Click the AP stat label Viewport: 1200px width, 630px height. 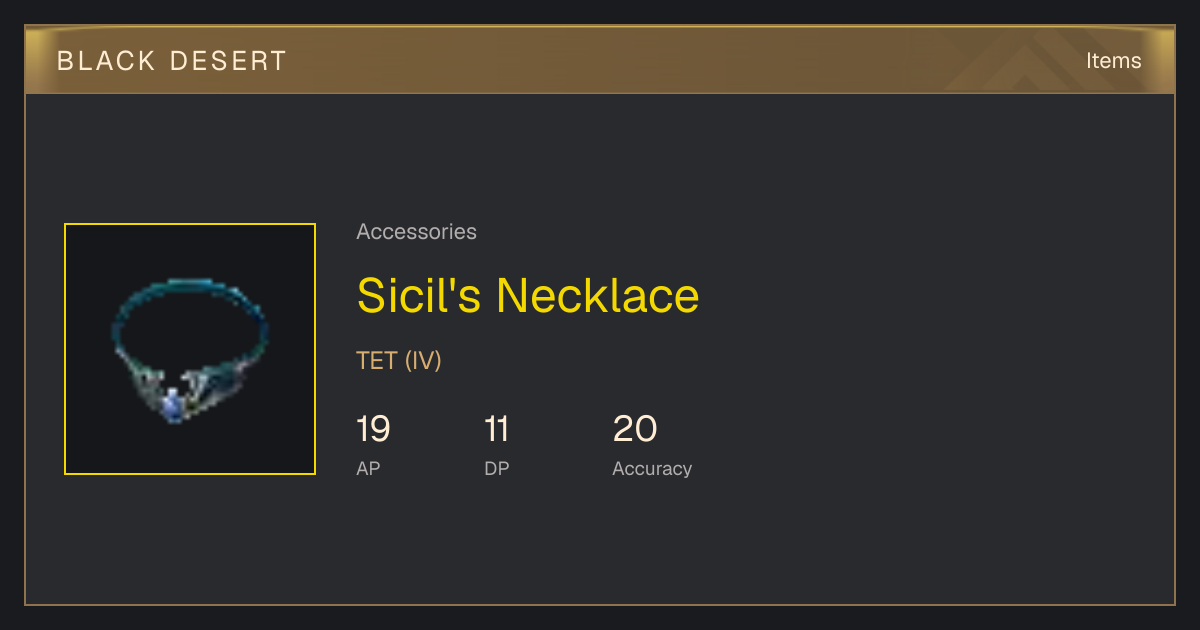(368, 468)
